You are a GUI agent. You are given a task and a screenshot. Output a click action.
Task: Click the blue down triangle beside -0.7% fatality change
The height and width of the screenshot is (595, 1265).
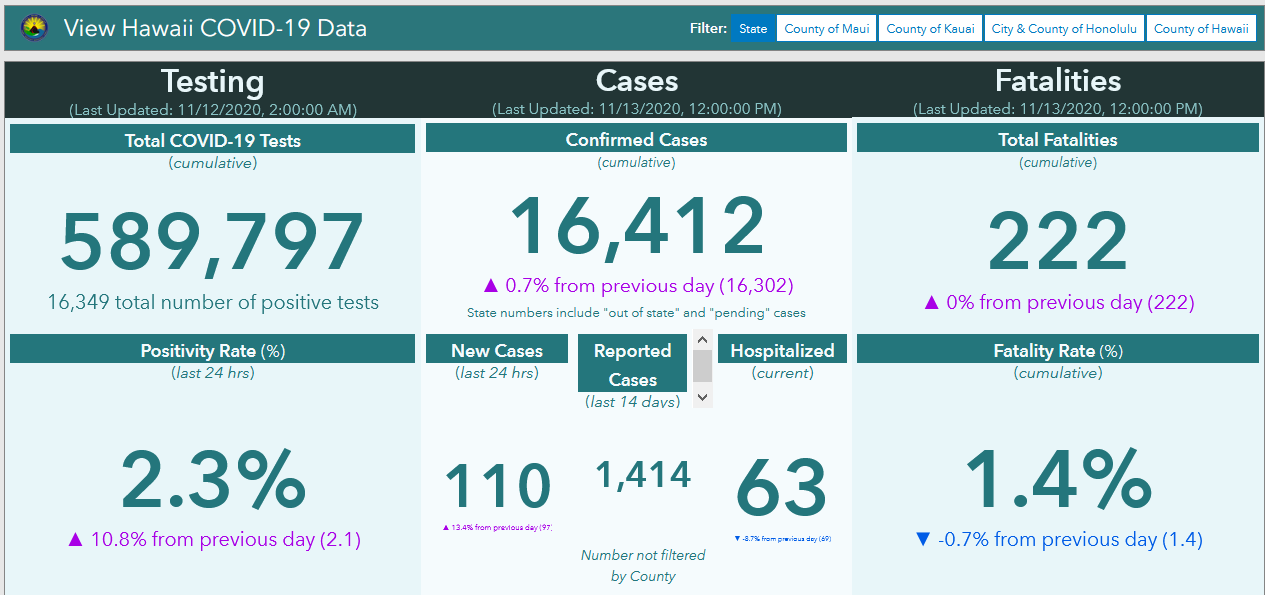pyautogui.click(x=923, y=540)
